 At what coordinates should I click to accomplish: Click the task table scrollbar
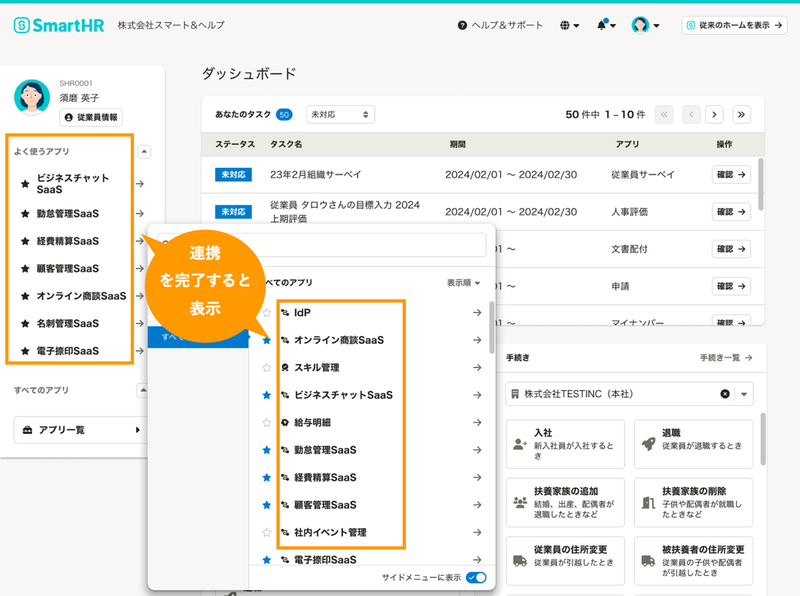(761, 184)
